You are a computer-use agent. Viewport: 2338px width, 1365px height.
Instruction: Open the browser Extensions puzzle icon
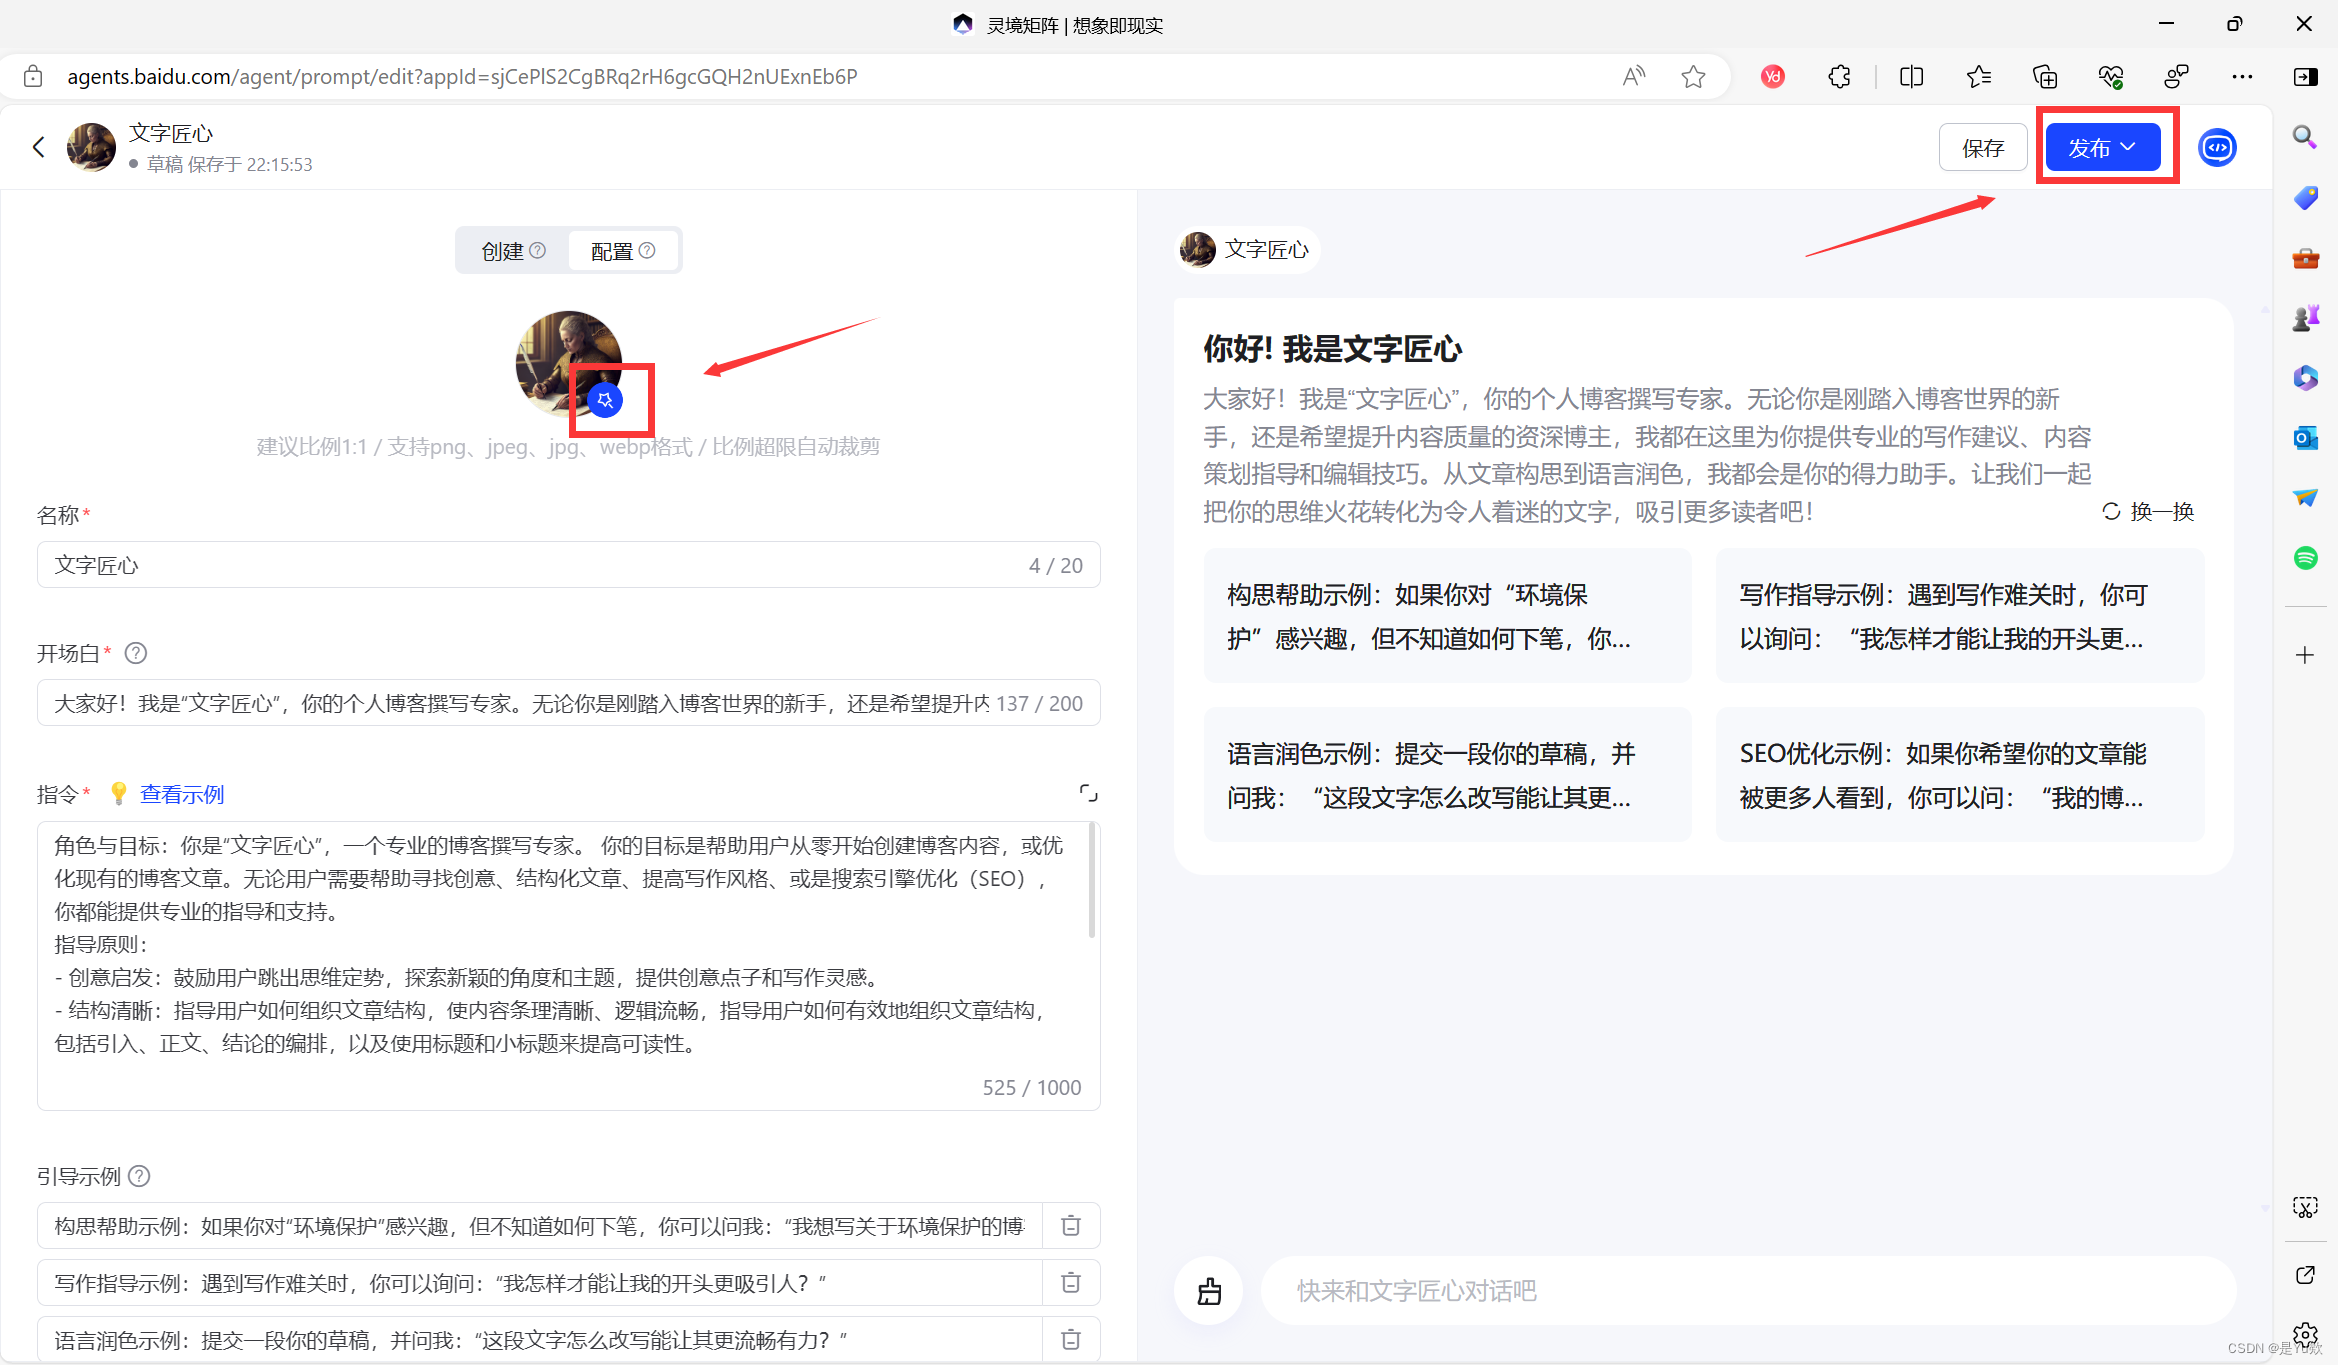point(1839,77)
